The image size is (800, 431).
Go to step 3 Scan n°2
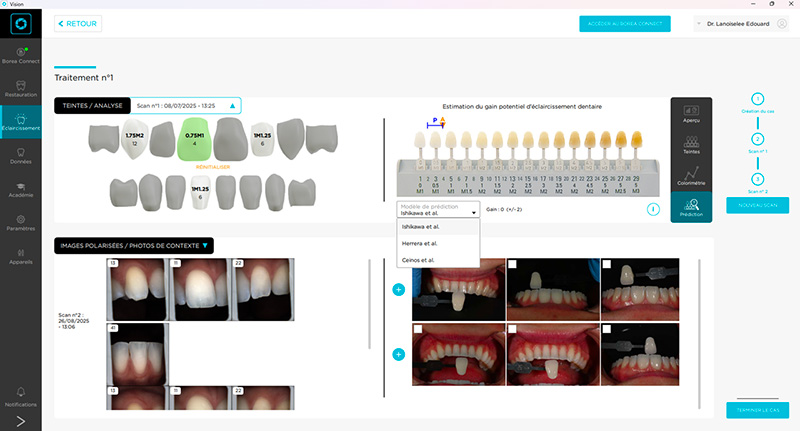coord(758,179)
